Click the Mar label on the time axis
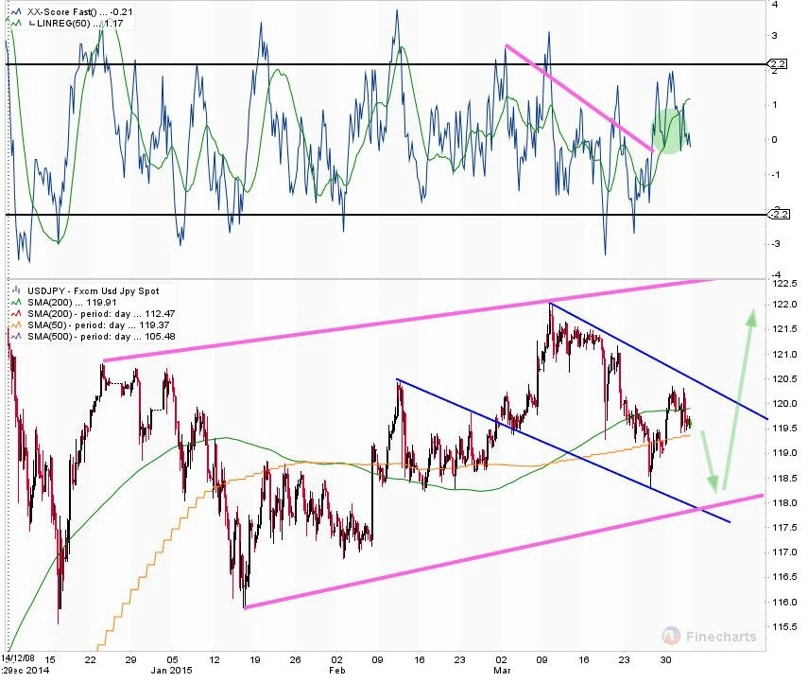This screenshot has width=808, height=683. click(501, 670)
